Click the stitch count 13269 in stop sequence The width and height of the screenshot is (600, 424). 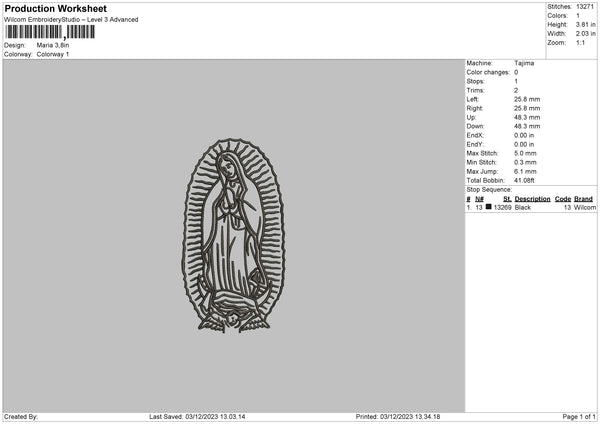point(502,207)
